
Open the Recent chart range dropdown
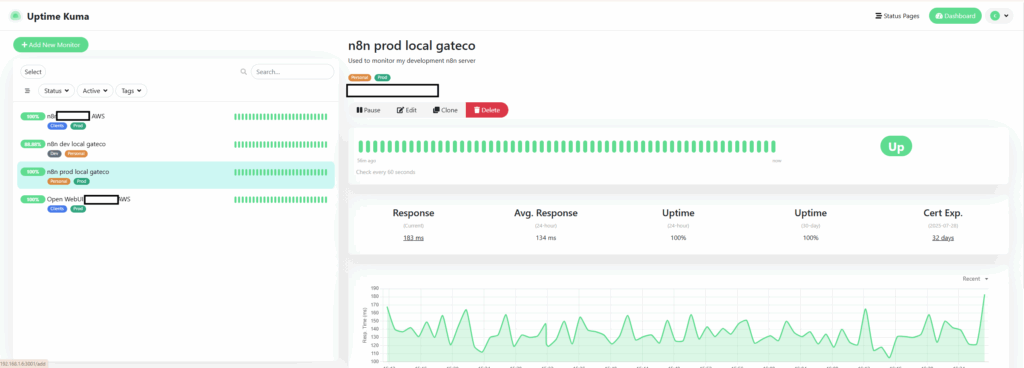click(975, 279)
